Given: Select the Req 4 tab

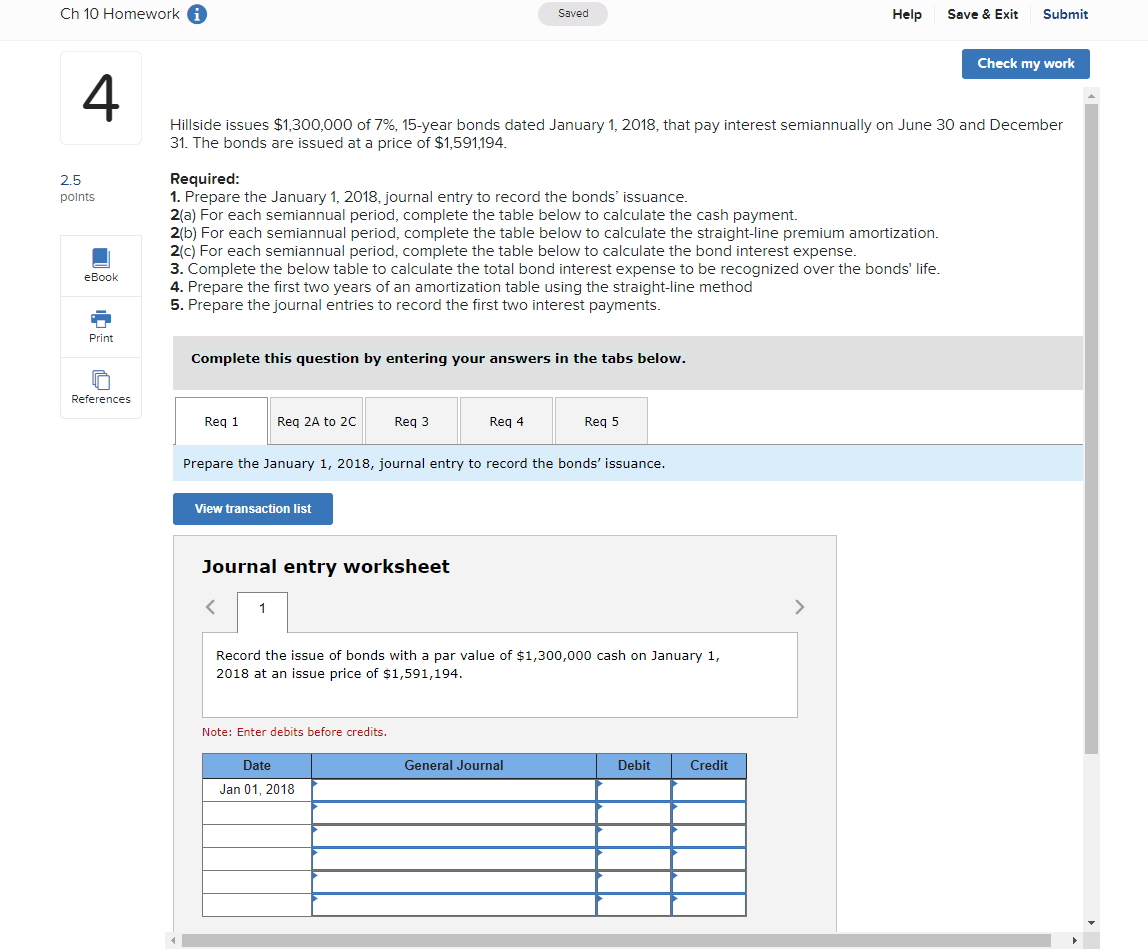Looking at the screenshot, I should coord(505,421).
